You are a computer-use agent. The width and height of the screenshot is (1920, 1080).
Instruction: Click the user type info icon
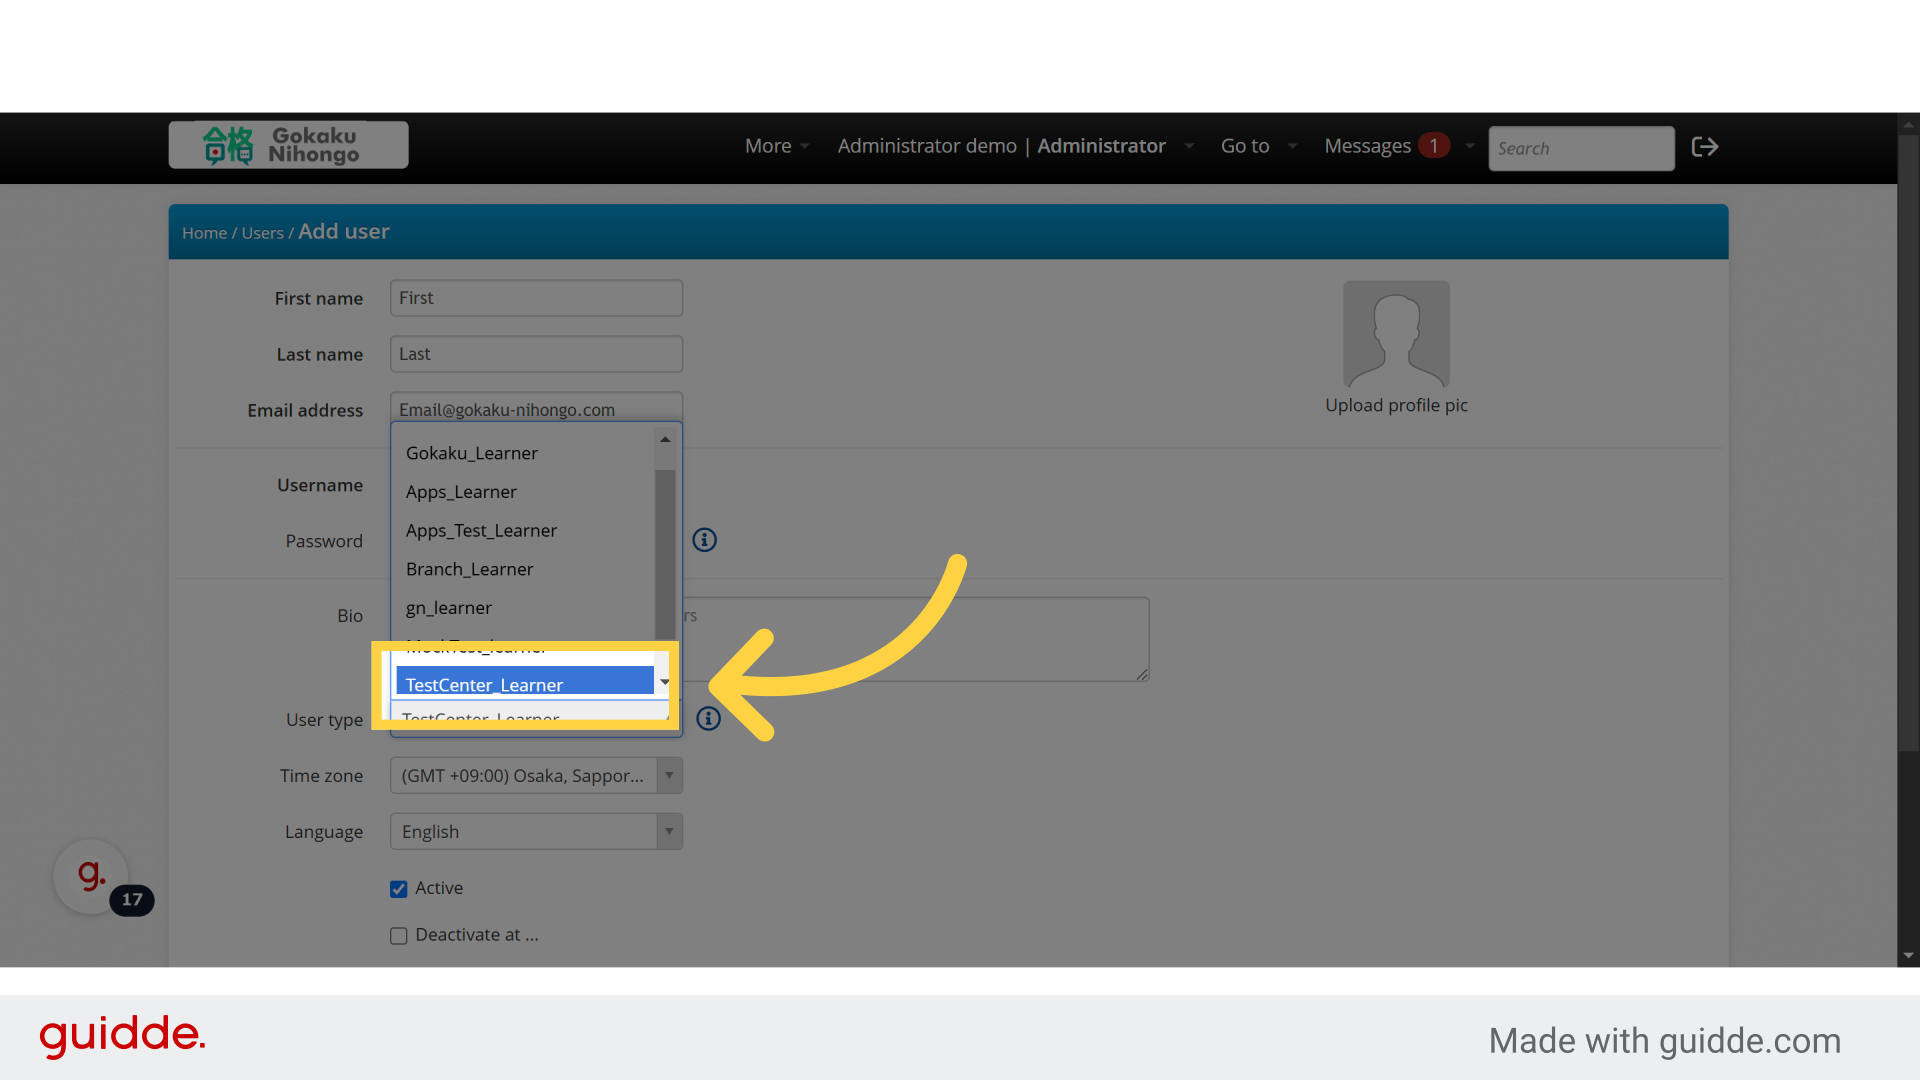[x=708, y=718]
